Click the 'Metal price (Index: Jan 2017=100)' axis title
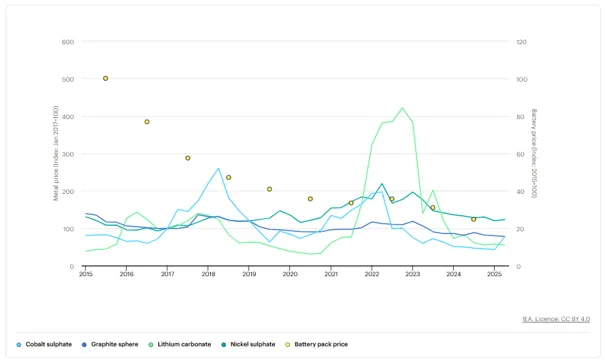The width and height of the screenshot is (605, 364). [x=56, y=153]
